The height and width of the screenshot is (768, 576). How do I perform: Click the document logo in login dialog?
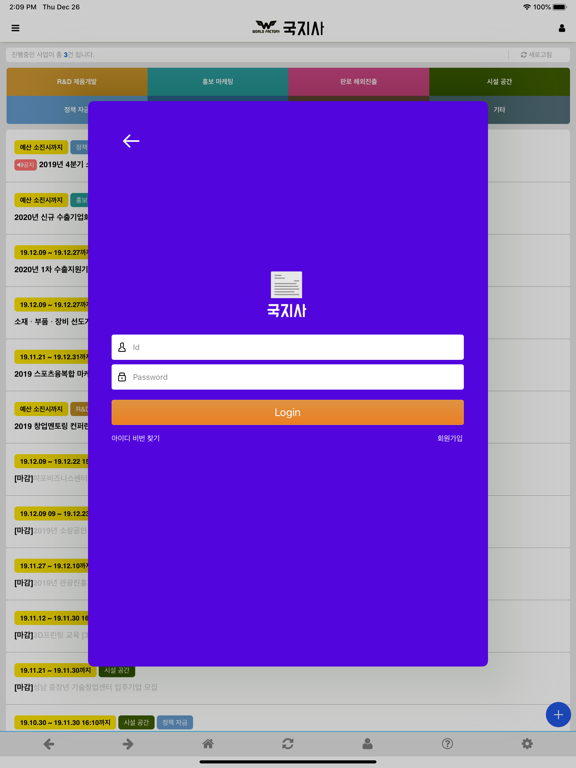pos(287,285)
